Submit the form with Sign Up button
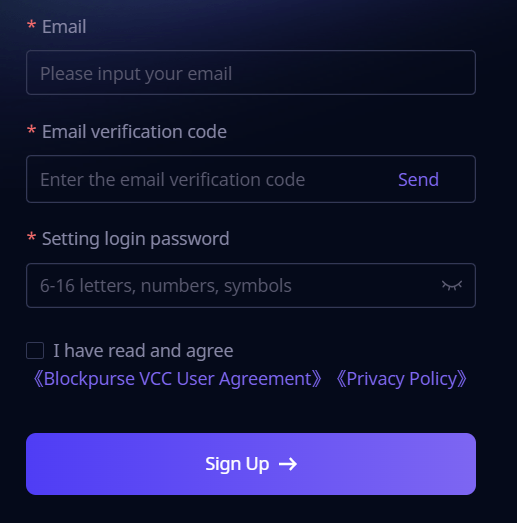The width and height of the screenshot is (517, 523). click(x=251, y=464)
